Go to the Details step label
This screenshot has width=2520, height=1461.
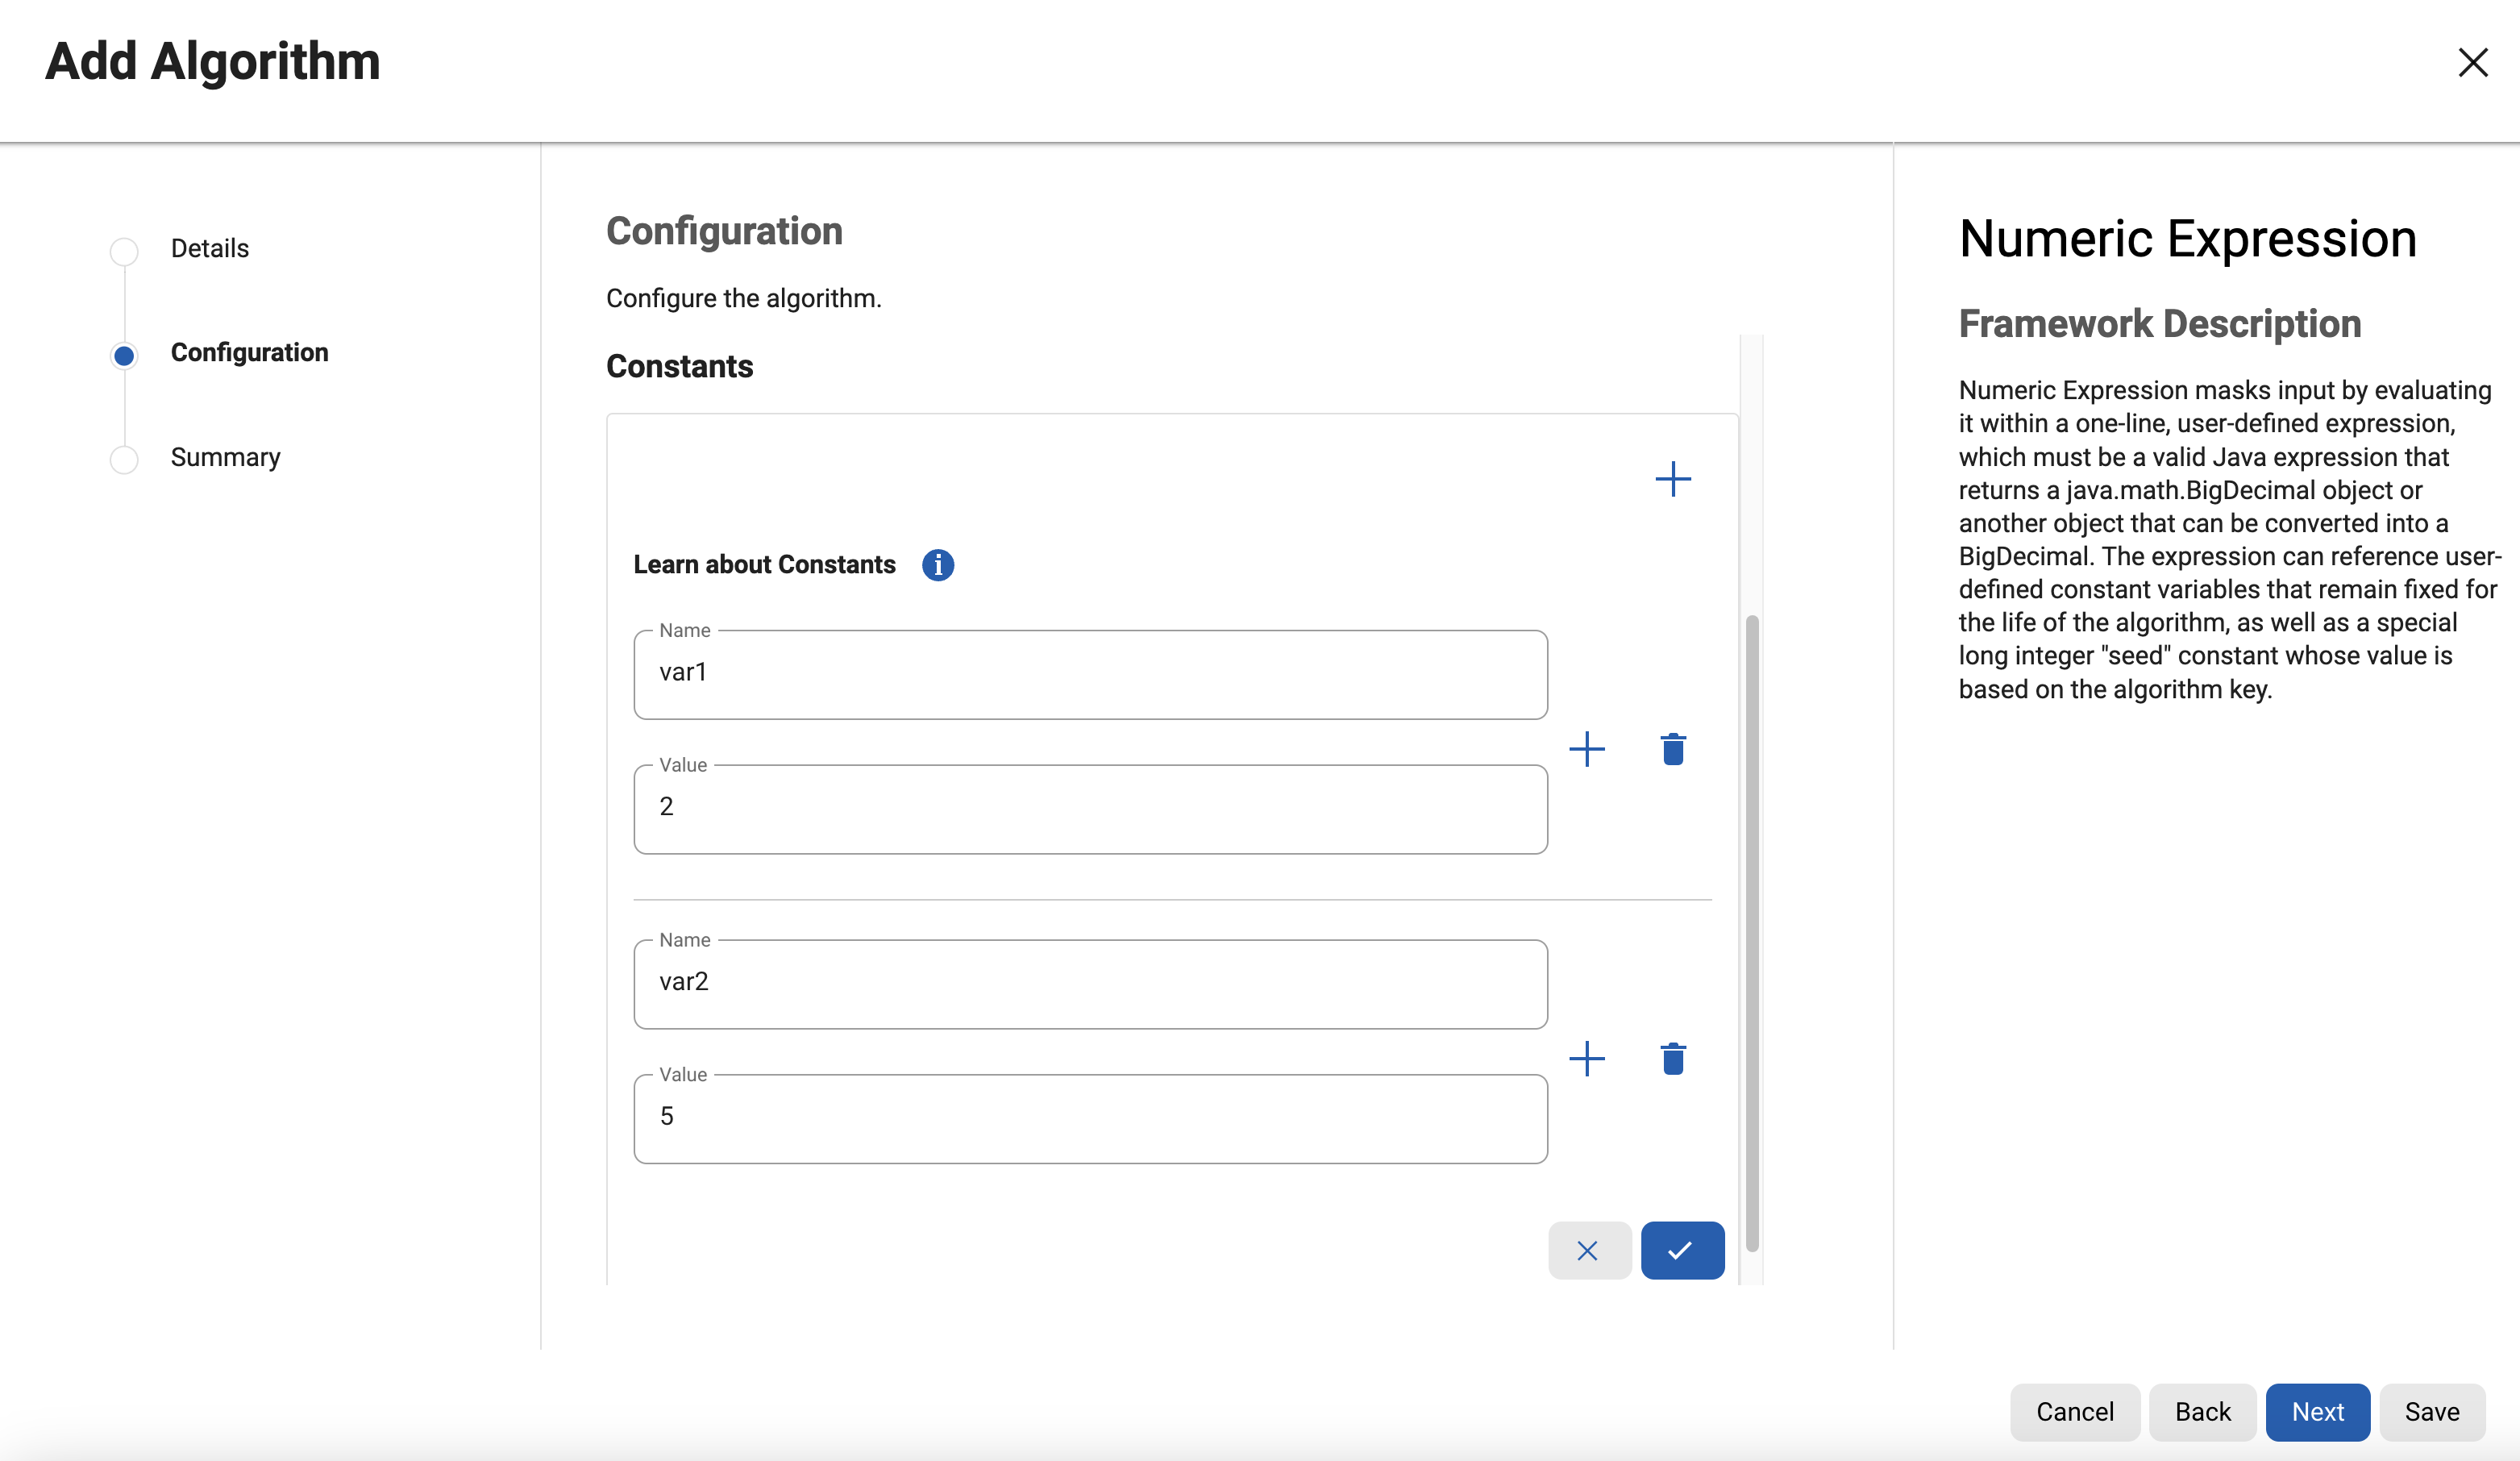point(209,248)
